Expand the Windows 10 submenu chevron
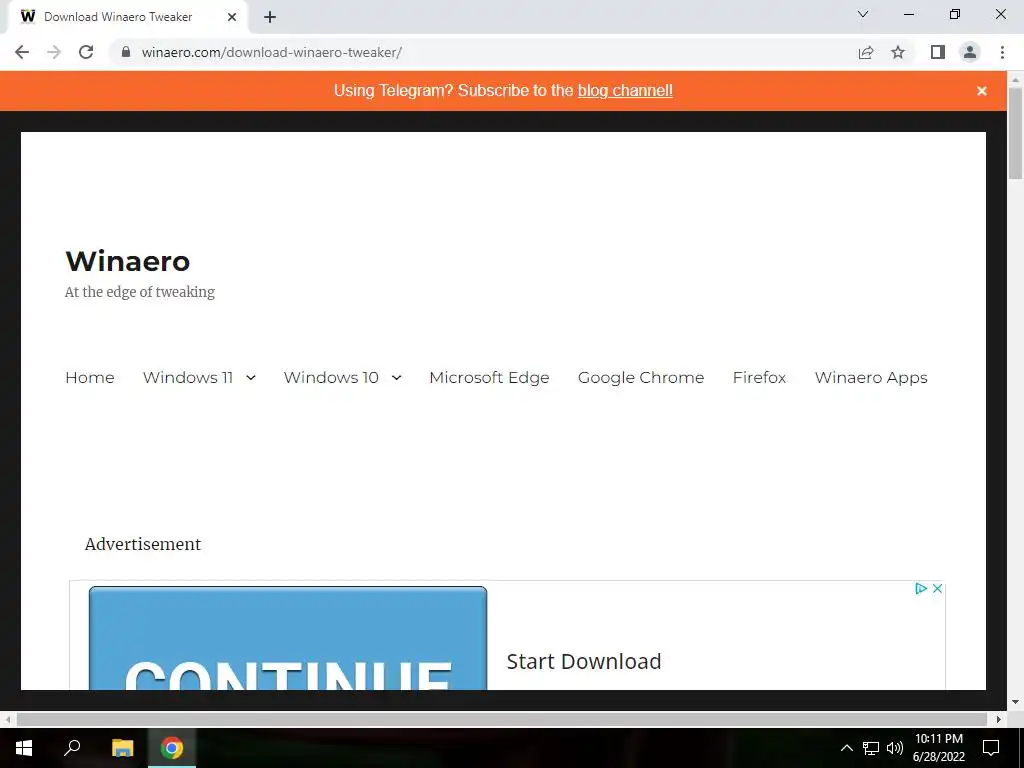The image size is (1024, 768). pyautogui.click(x=396, y=377)
